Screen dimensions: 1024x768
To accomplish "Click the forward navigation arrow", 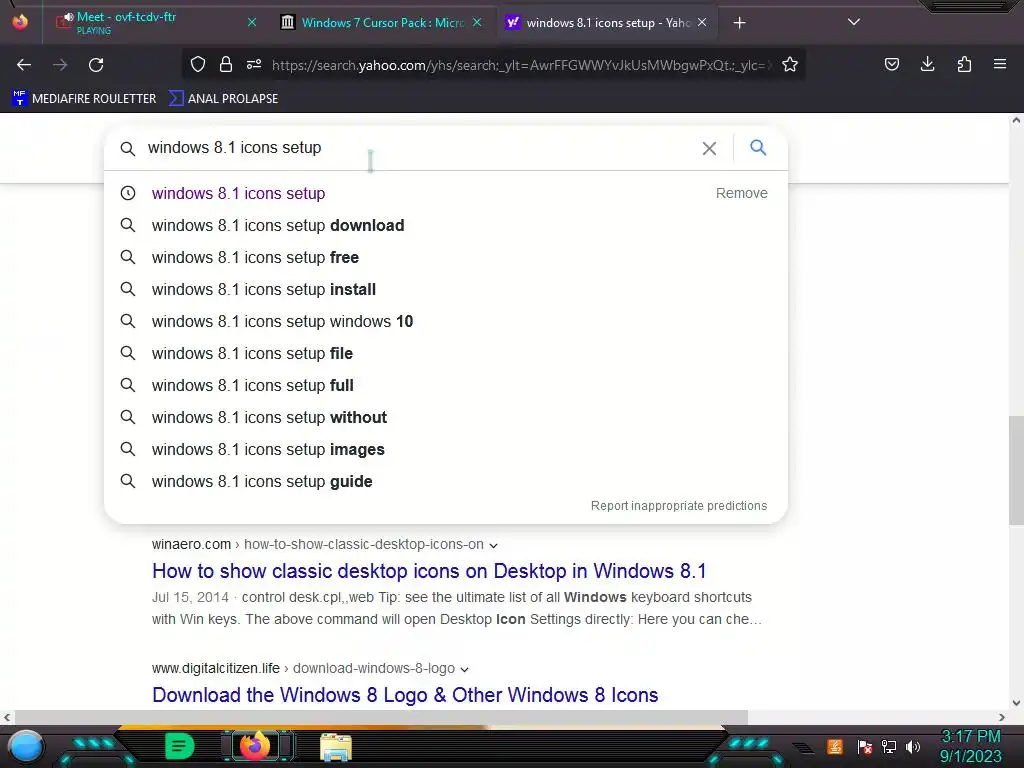I will [x=60, y=65].
